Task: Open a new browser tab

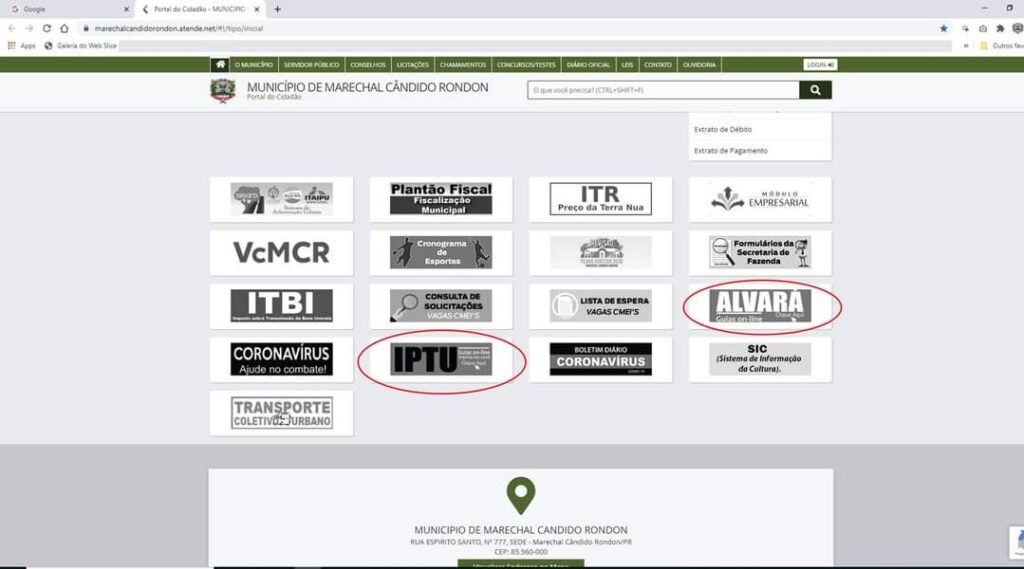Action: (x=278, y=9)
